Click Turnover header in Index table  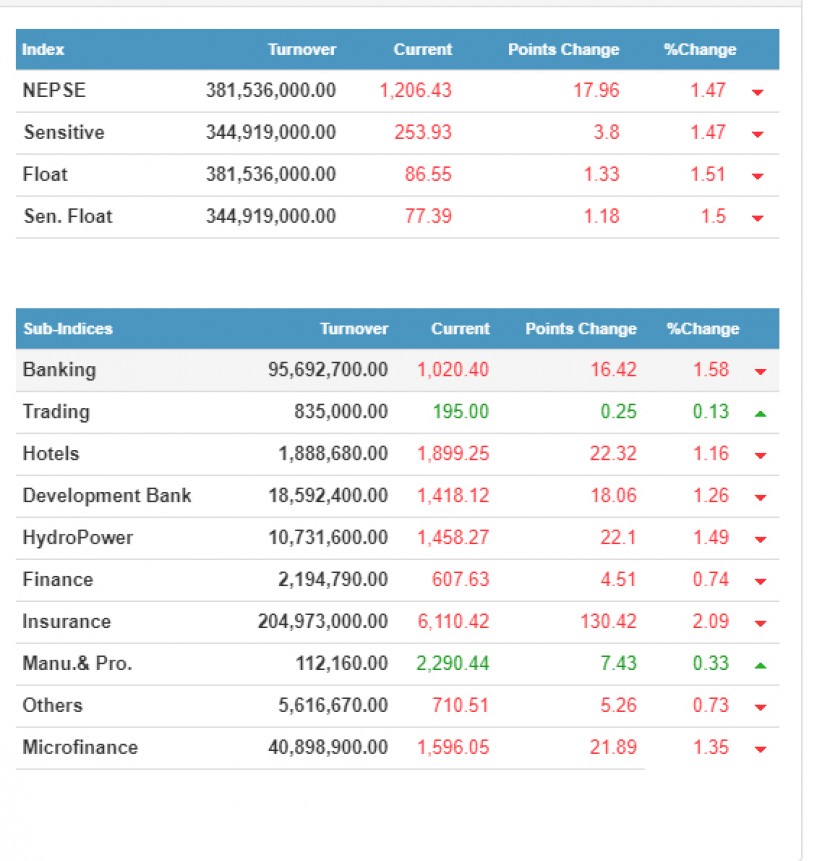302,50
